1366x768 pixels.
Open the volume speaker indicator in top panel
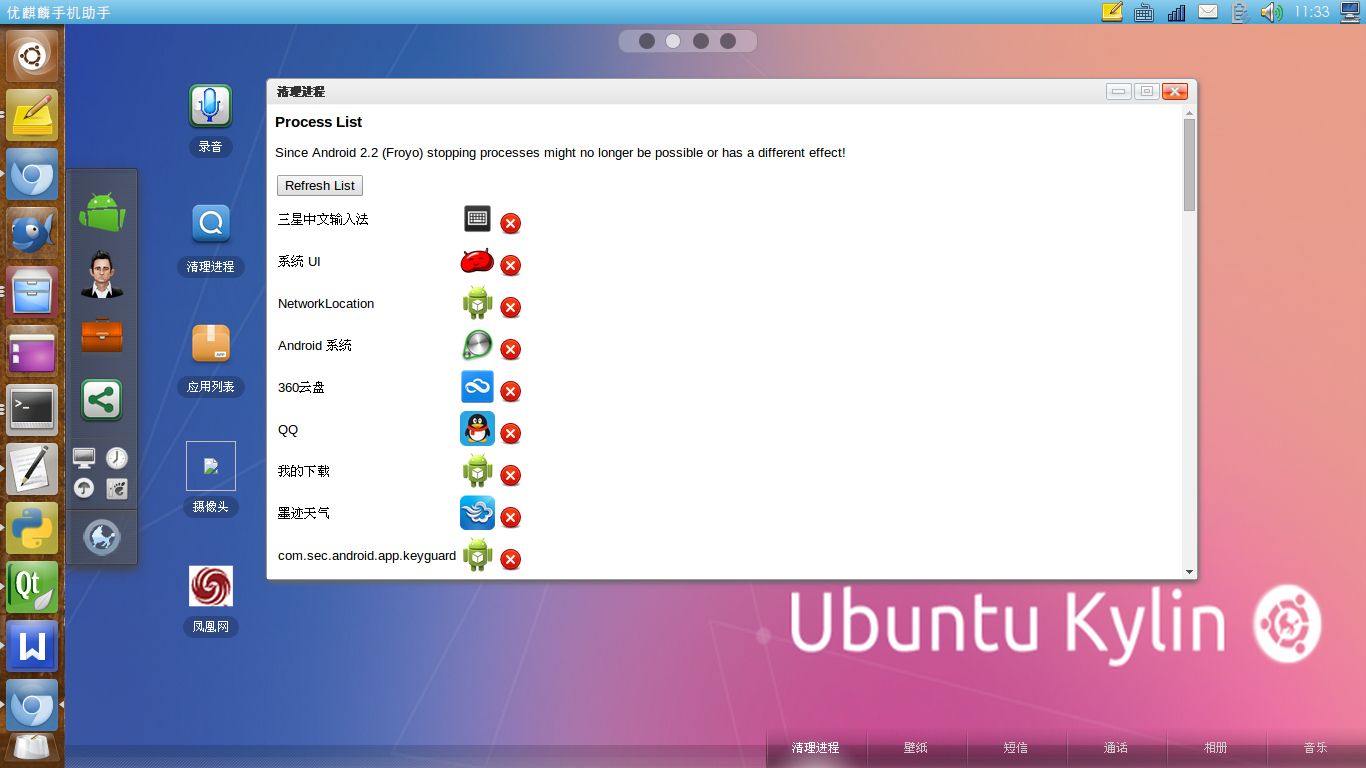coord(1271,12)
